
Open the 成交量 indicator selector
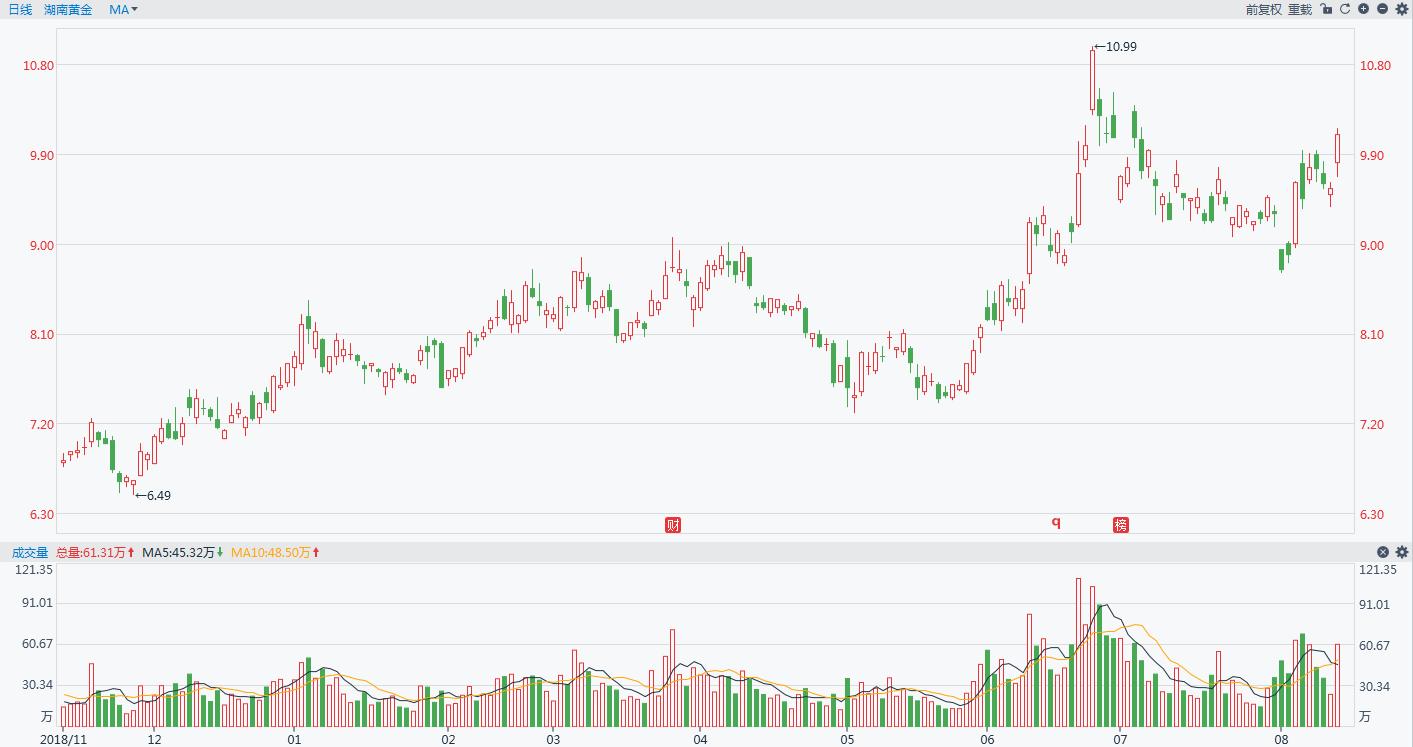click(30, 552)
